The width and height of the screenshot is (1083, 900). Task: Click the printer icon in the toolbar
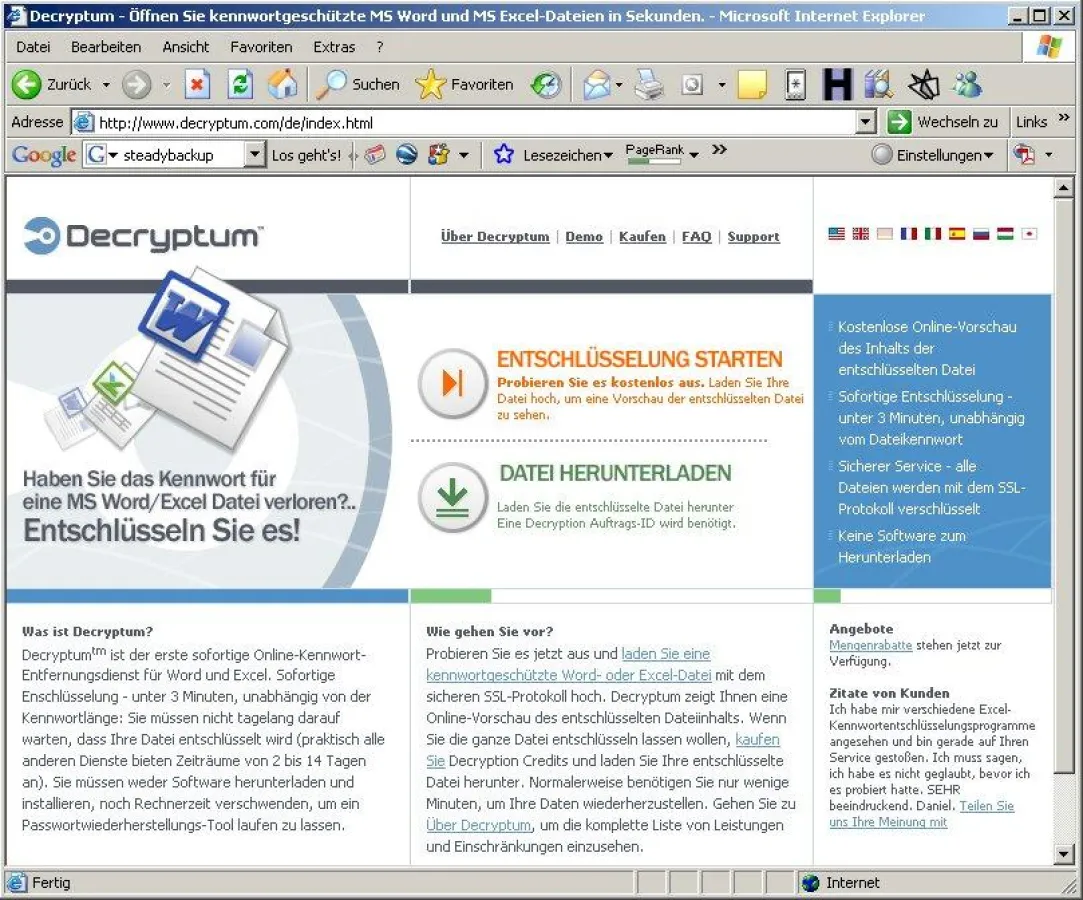(x=649, y=85)
